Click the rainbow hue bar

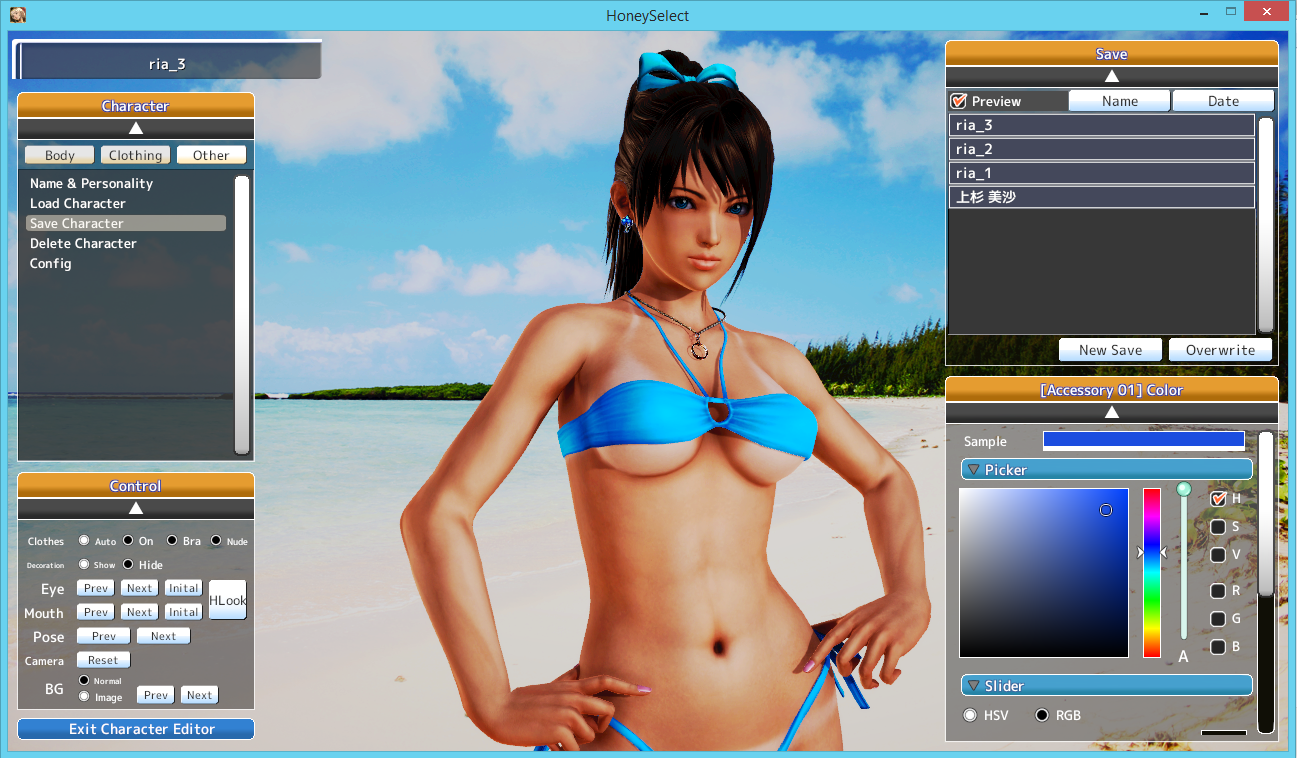pyautogui.click(x=1152, y=572)
